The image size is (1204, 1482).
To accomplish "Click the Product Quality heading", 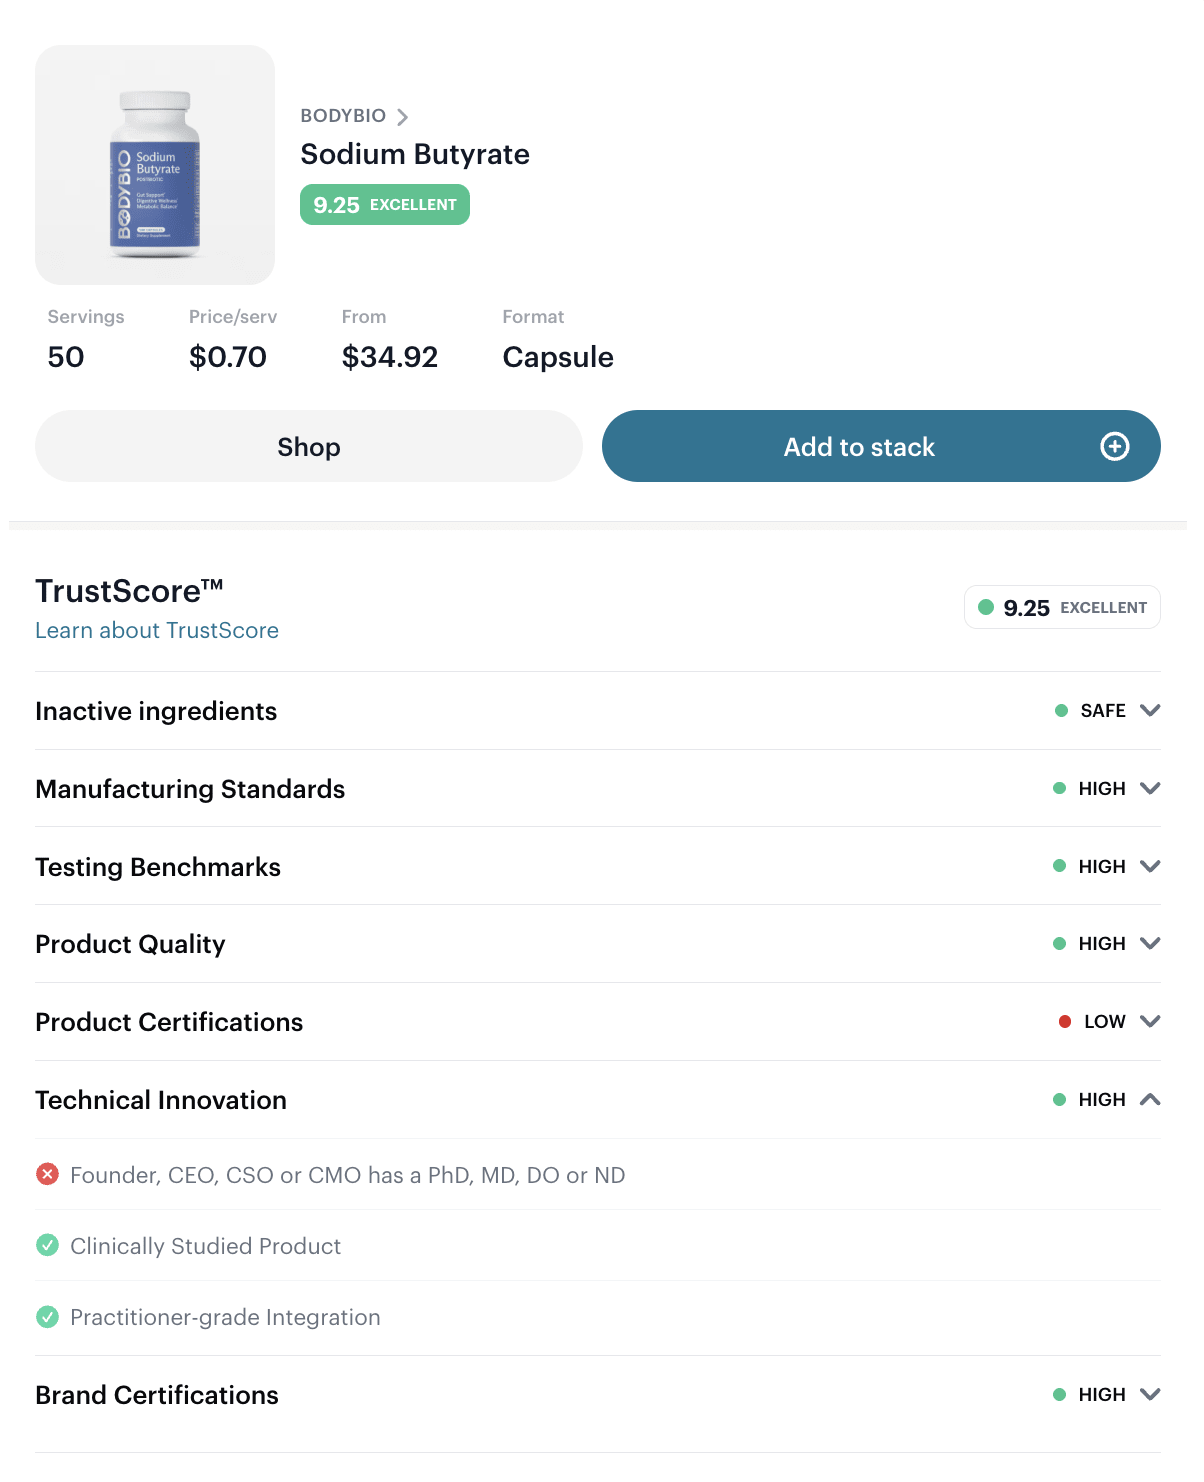I will 130,944.
